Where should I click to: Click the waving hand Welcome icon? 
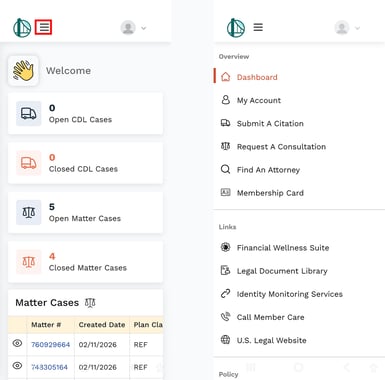point(23,71)
